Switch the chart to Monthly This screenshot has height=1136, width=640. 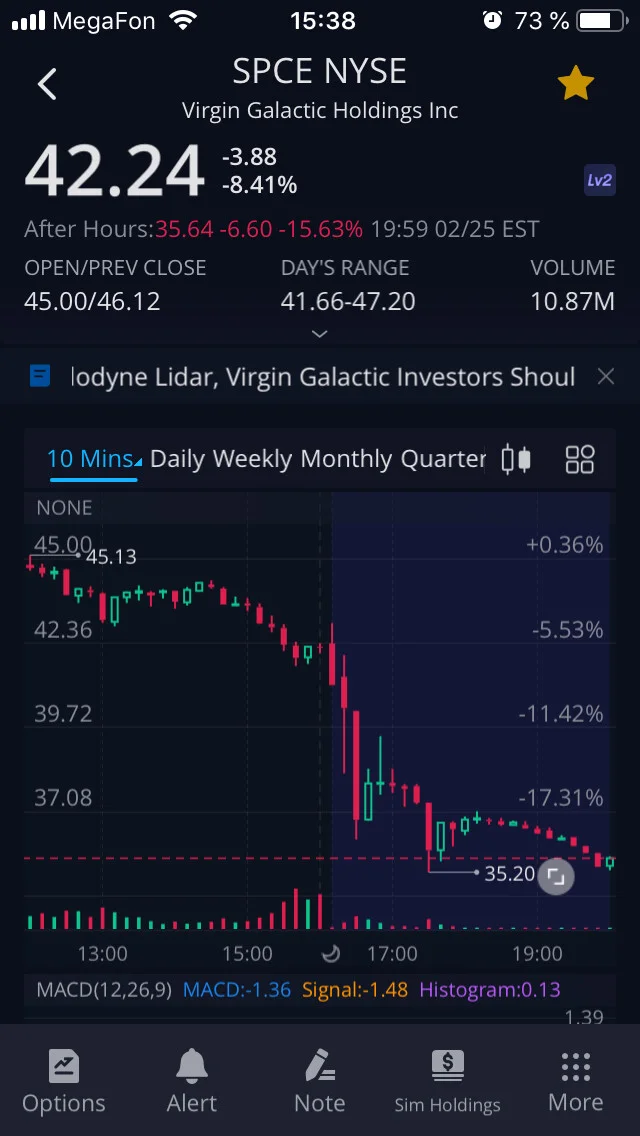tap(346, 459)
